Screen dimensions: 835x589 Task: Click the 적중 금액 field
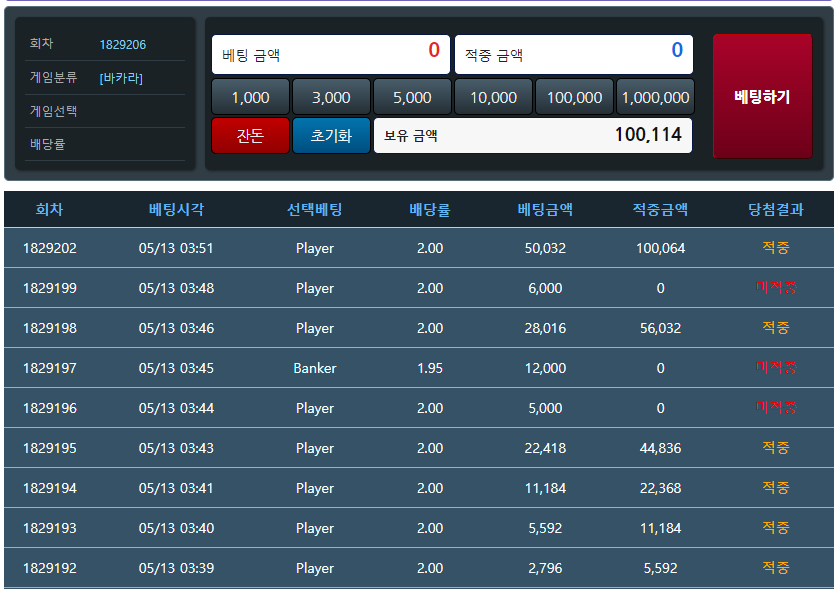(x=574, y=54)
